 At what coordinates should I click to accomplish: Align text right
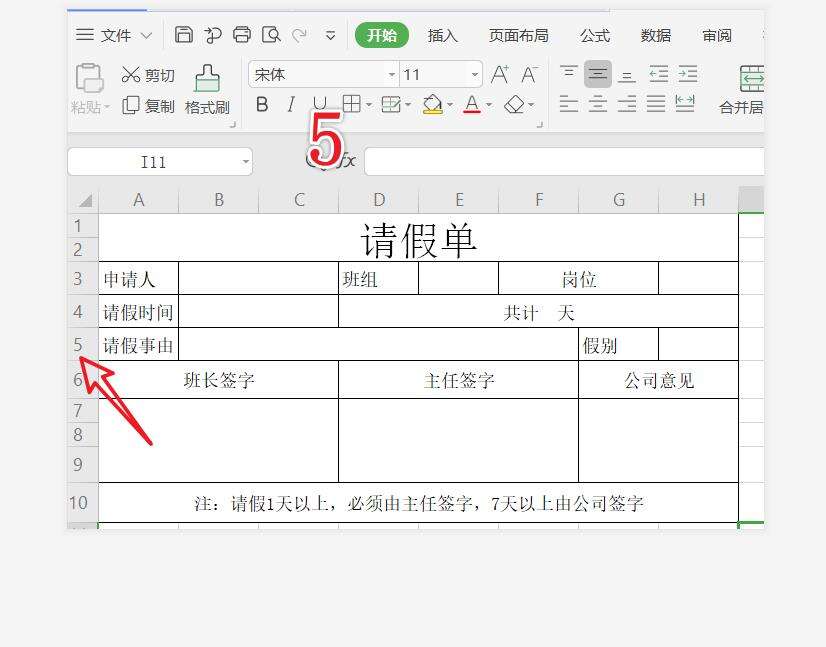tap(626, 104)
